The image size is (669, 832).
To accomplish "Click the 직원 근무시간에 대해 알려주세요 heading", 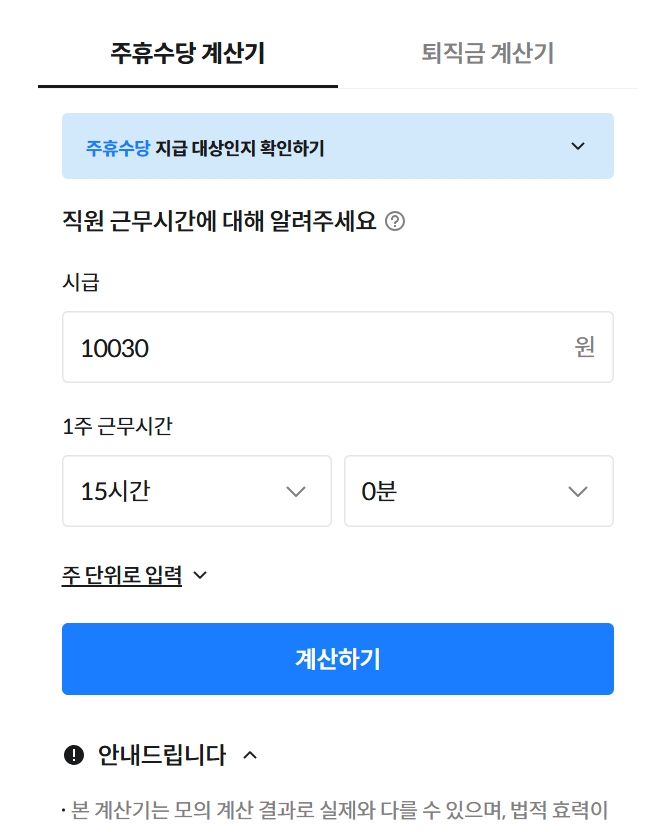I will (219, 221).
